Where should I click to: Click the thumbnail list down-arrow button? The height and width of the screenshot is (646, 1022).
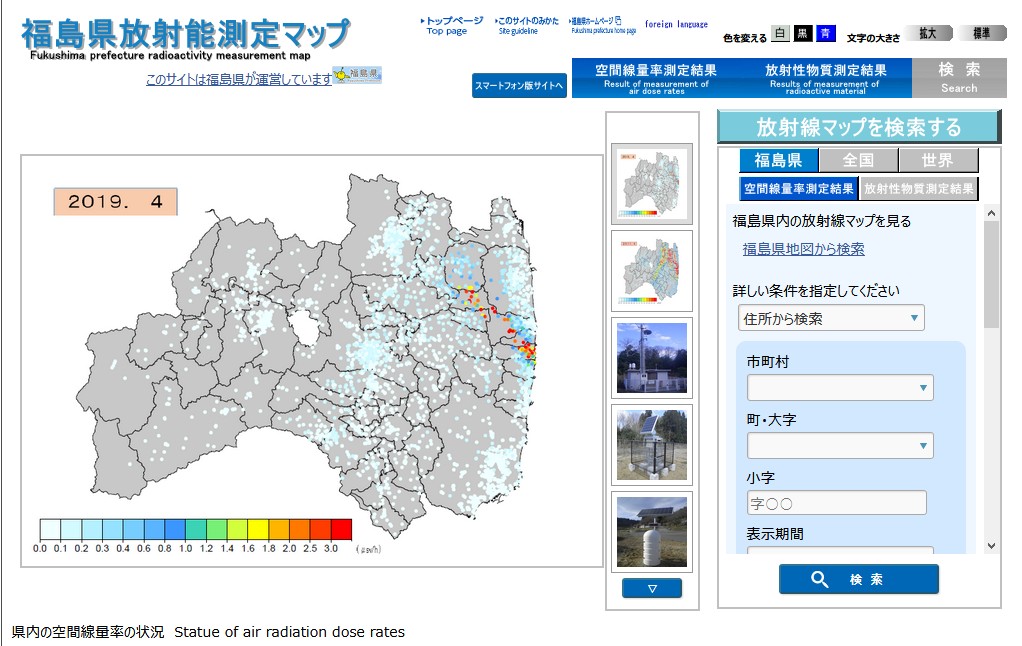(652, 588)
